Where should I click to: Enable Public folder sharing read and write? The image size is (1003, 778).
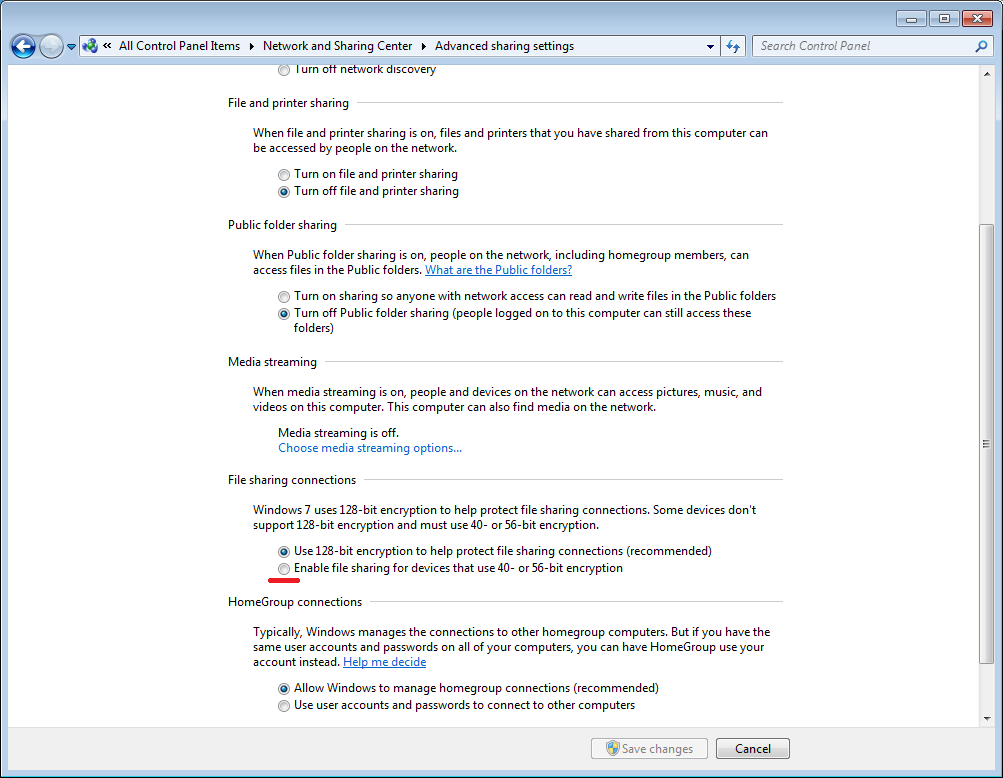click(284, 296)
